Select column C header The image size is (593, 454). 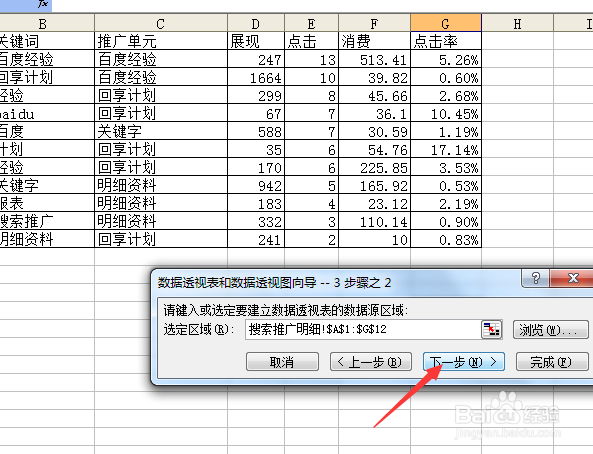click(x=161, y=24)
